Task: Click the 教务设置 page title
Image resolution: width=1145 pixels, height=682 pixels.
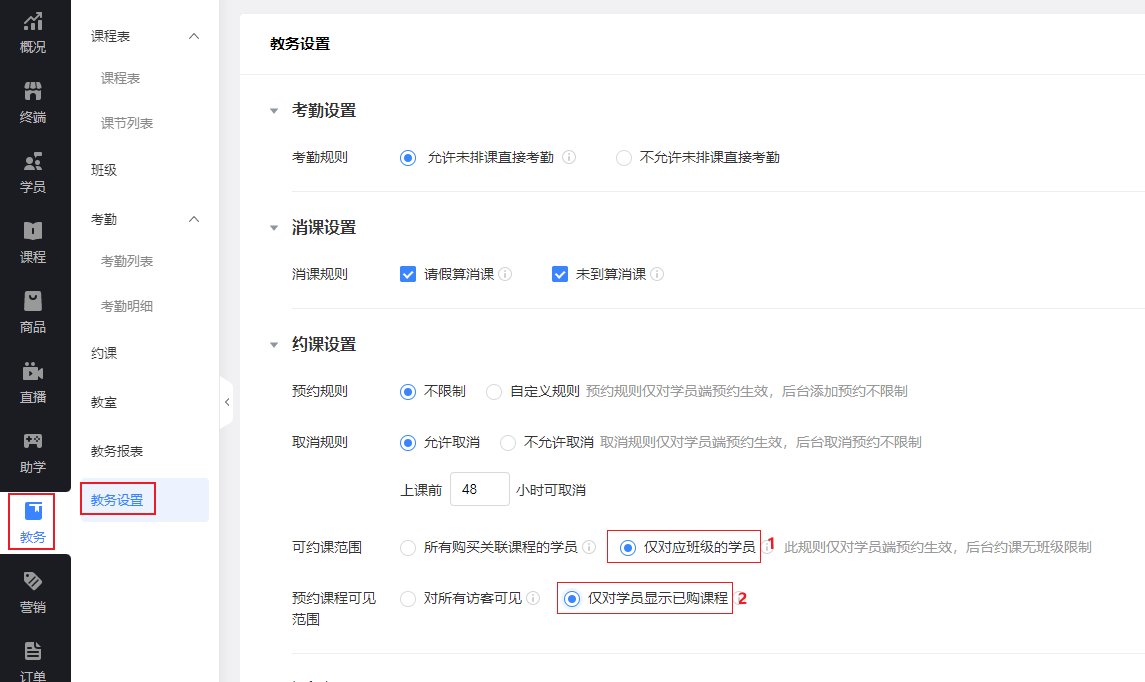Action: tap(300, 44)
